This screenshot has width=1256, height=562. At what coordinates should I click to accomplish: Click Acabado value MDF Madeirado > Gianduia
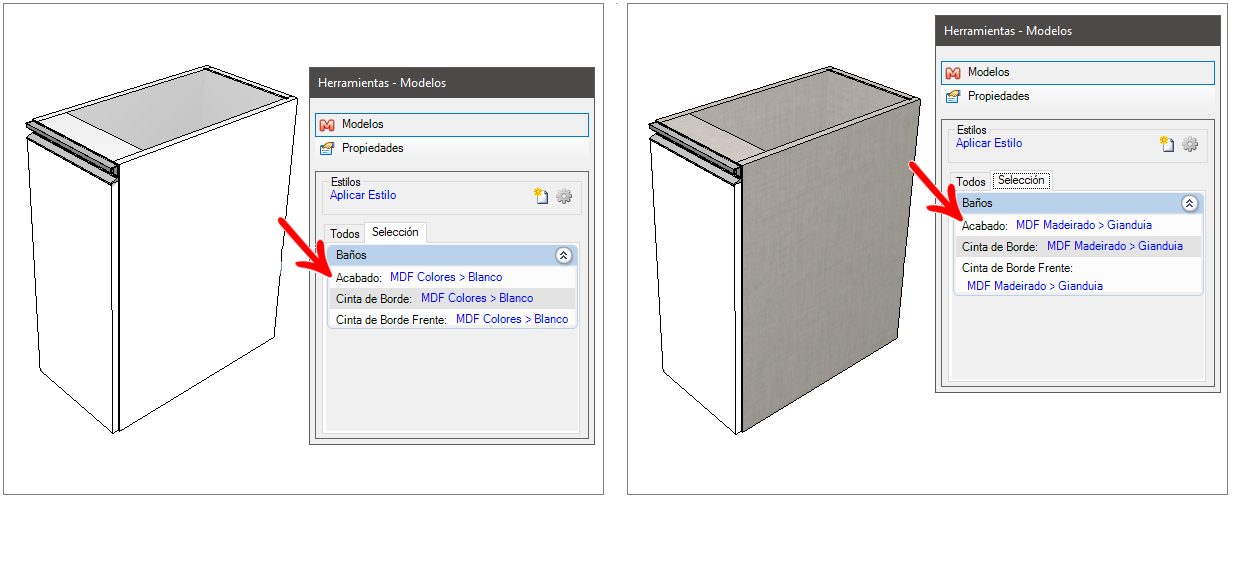(1083, 225)
